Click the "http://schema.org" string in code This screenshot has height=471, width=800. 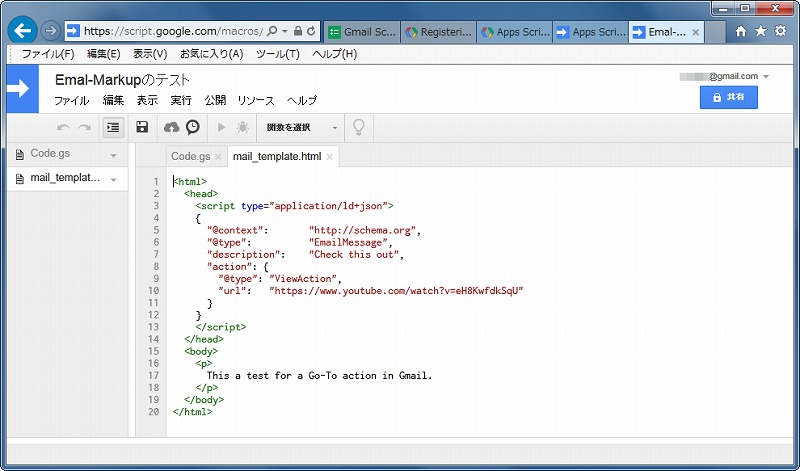pyautogui.click(x=362, y=230)
